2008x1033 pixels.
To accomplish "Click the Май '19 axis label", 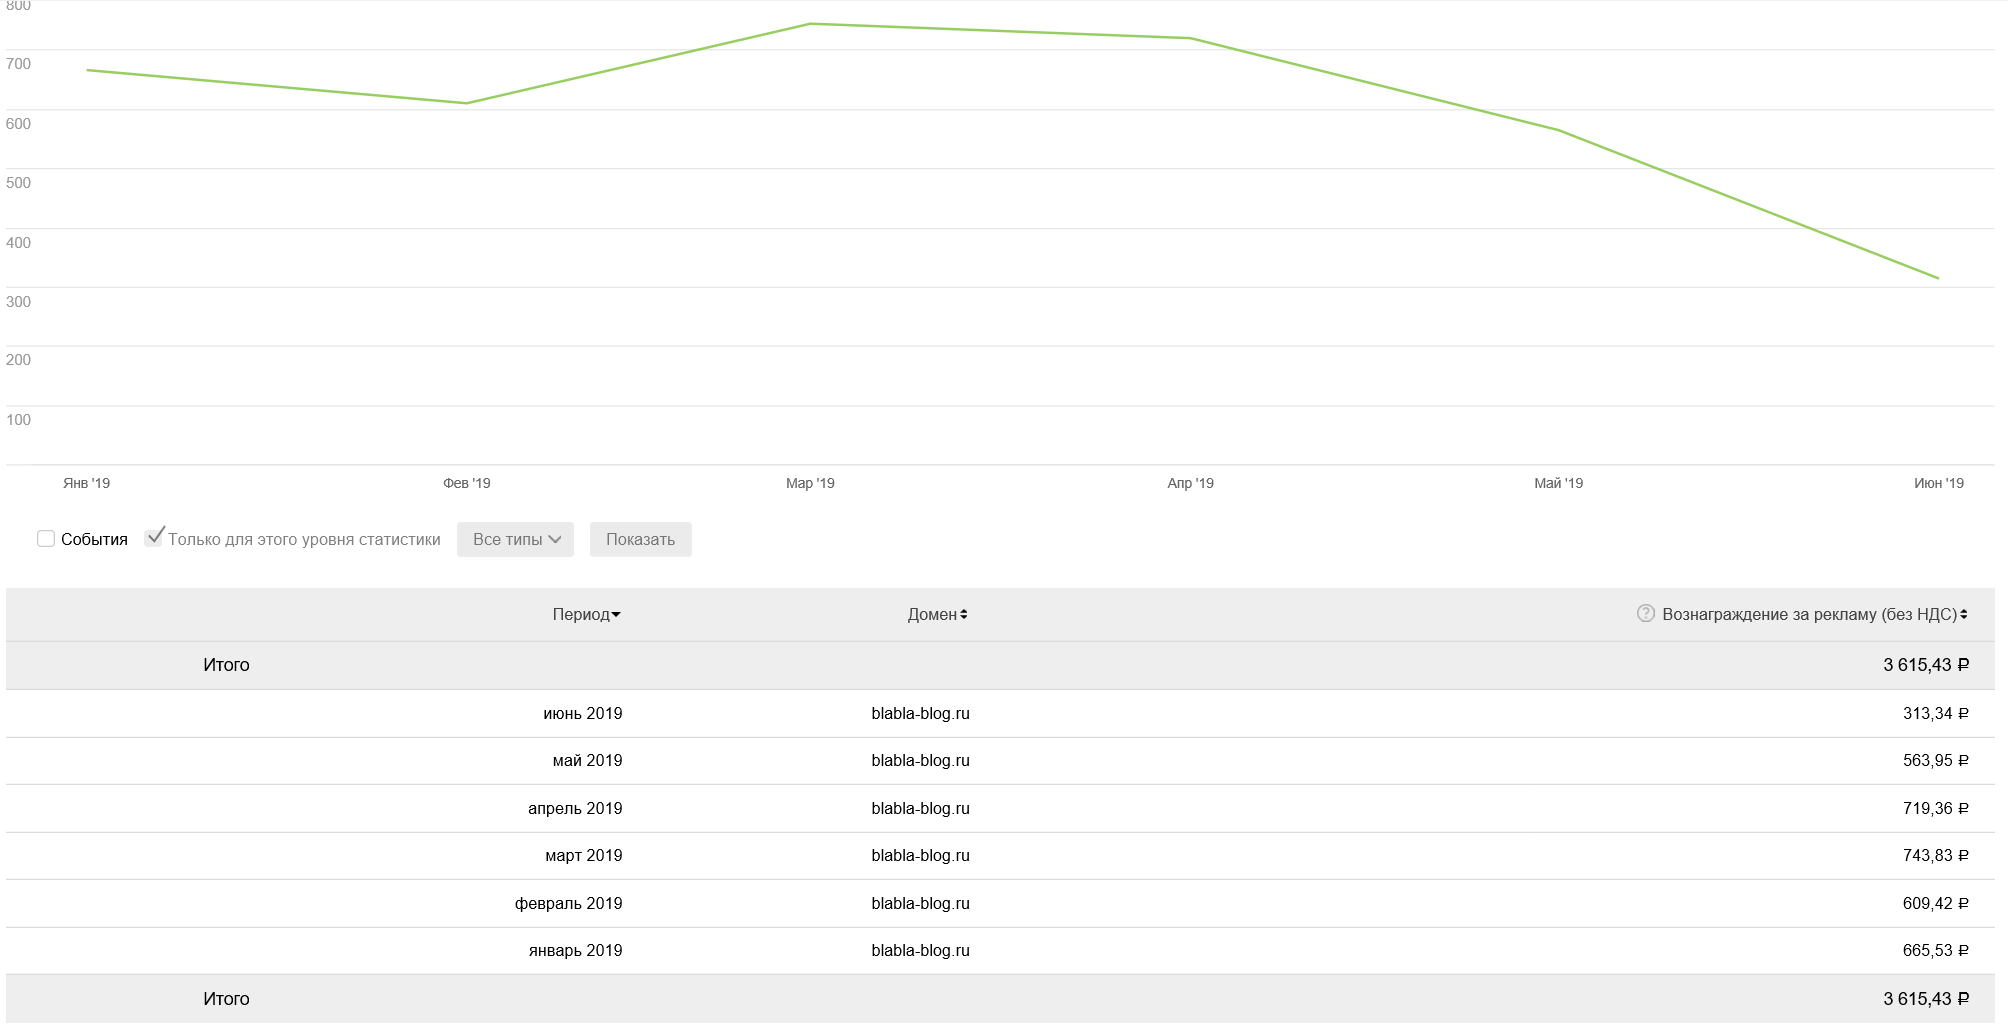I will 1559,483.
